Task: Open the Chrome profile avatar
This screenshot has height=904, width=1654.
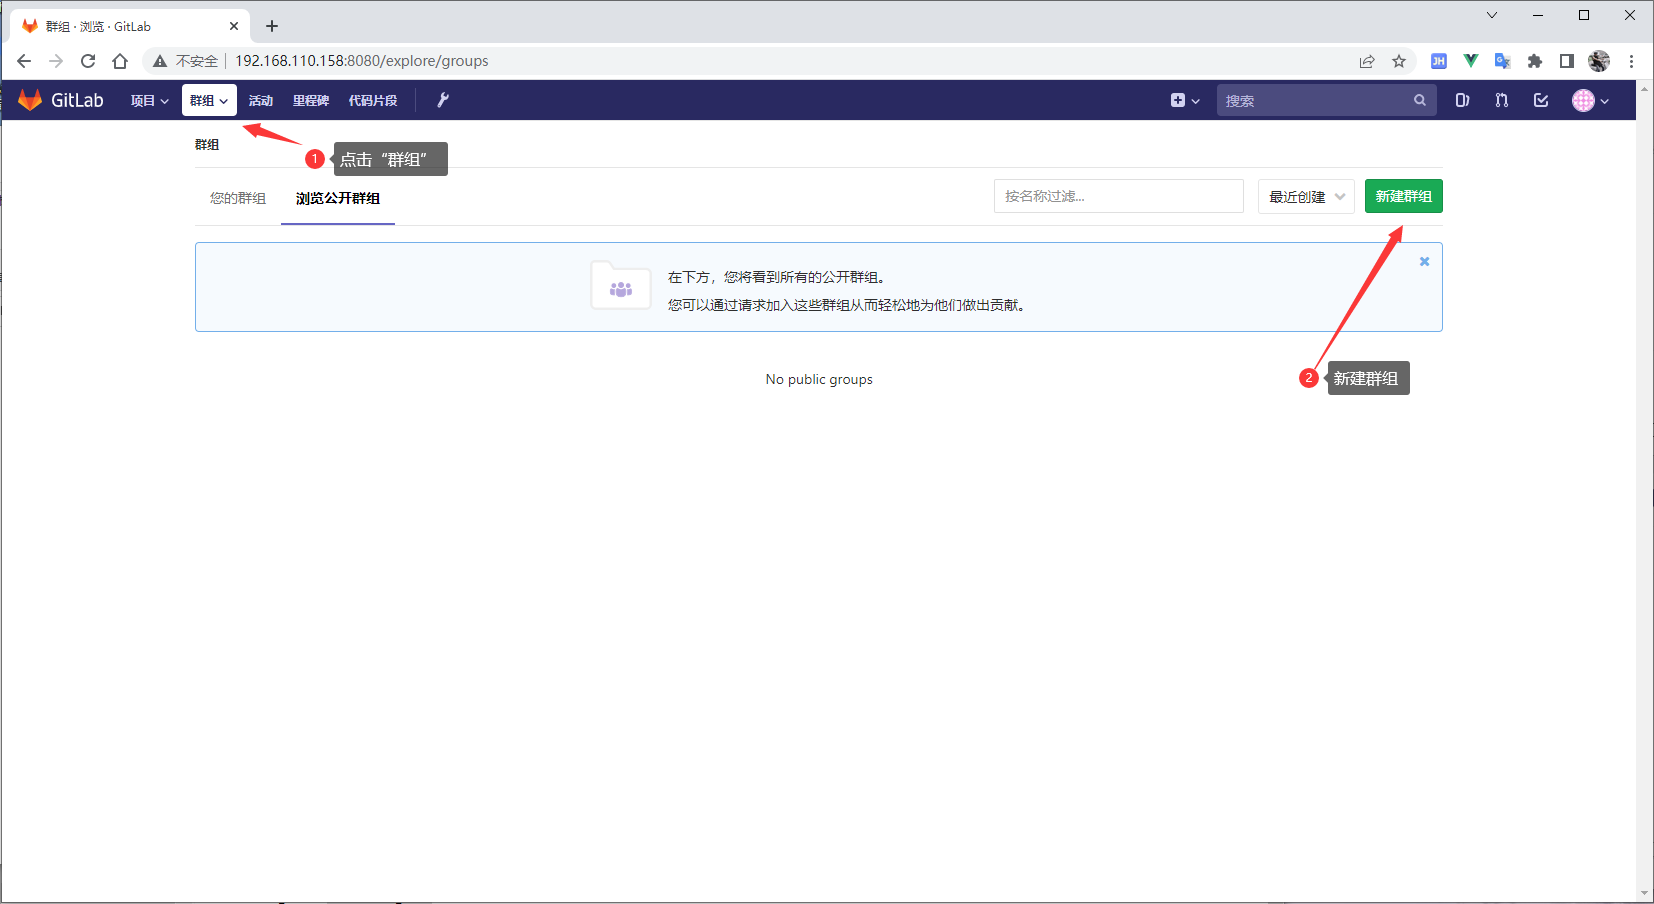Action: click(x=1599, y=61)
